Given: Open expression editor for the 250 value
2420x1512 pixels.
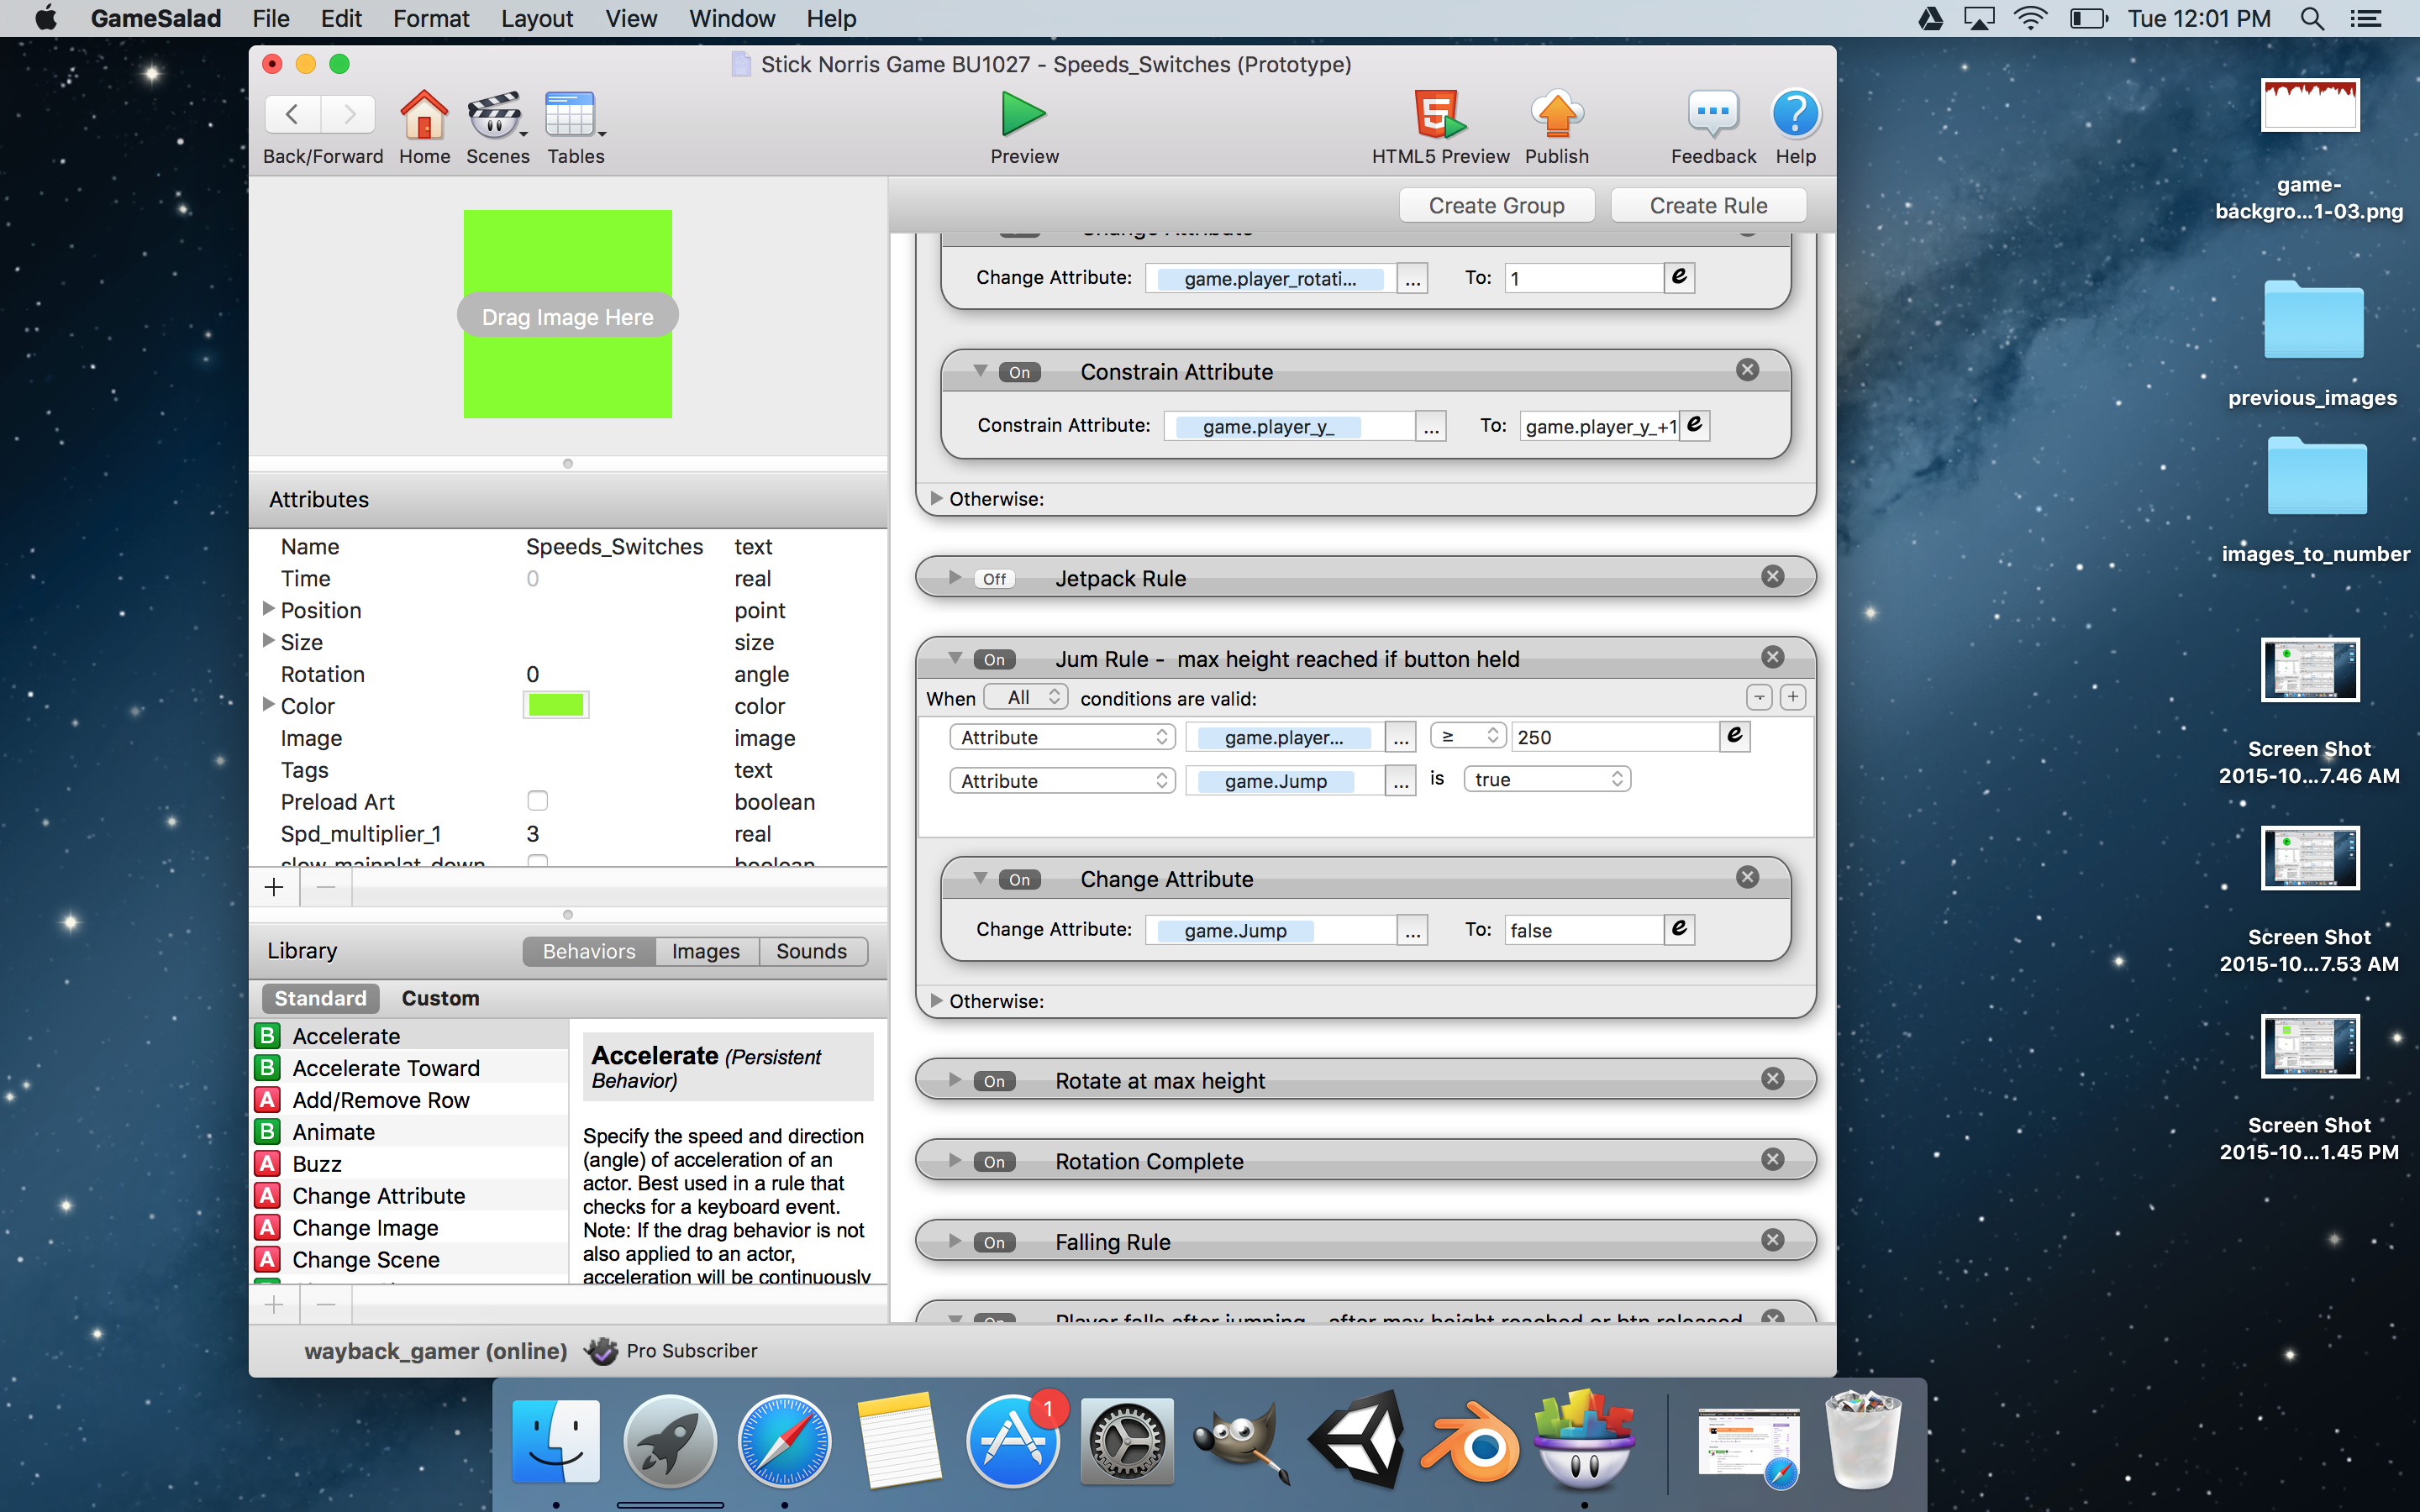Looking at the screenshot, I should pos(1734,736).
